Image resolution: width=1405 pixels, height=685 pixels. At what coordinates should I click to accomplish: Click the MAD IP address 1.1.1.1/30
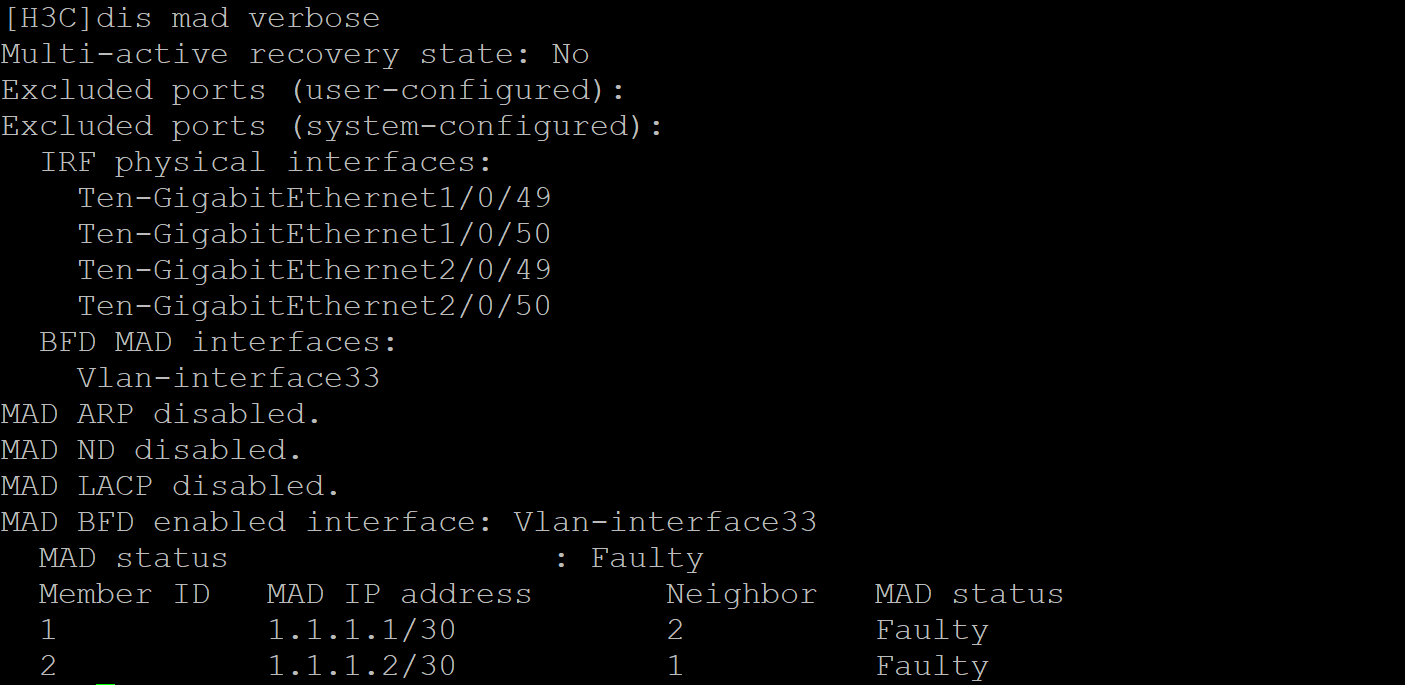tap(361, 630)
